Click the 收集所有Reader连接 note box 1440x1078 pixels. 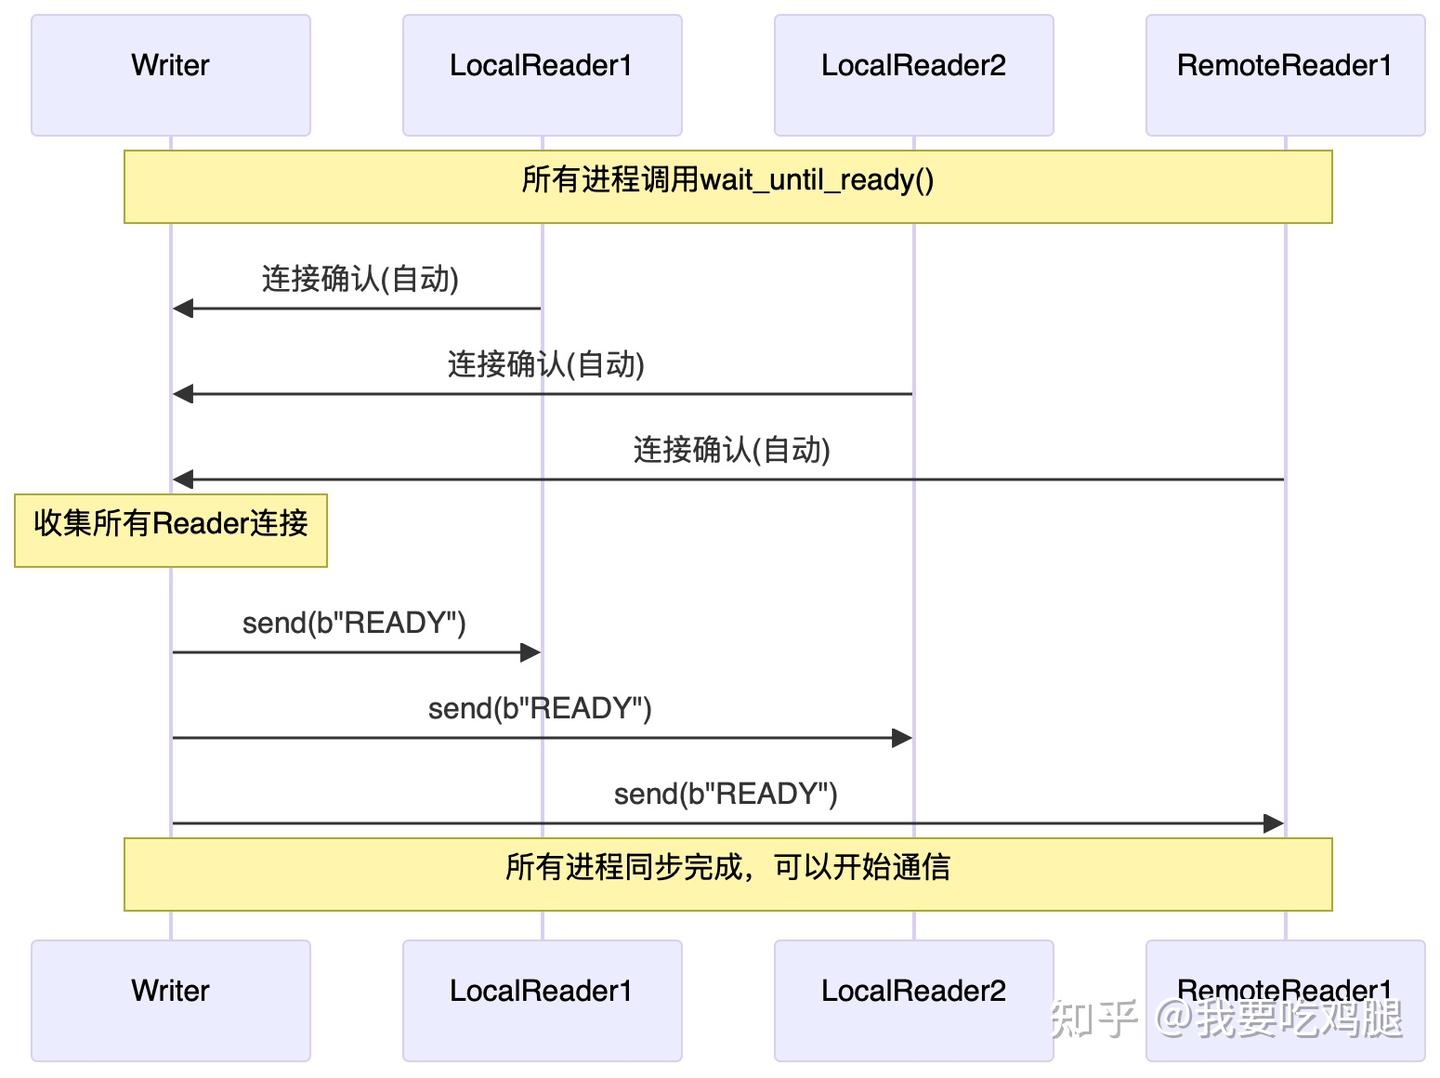pyautogui.click(x=170, y=529)
